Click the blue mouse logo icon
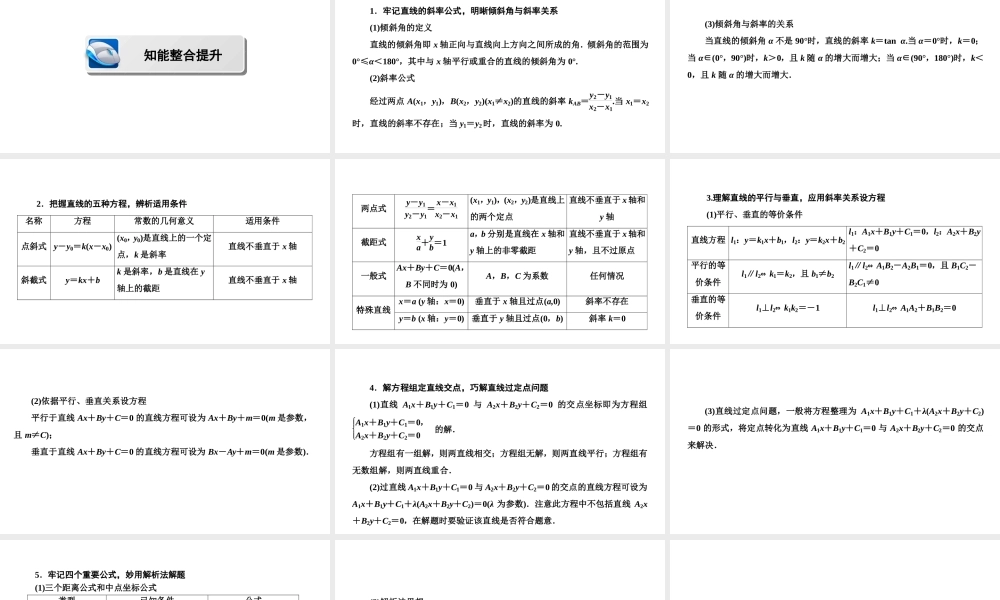The height and width of the screenshot is (600, 1000). 103,53
